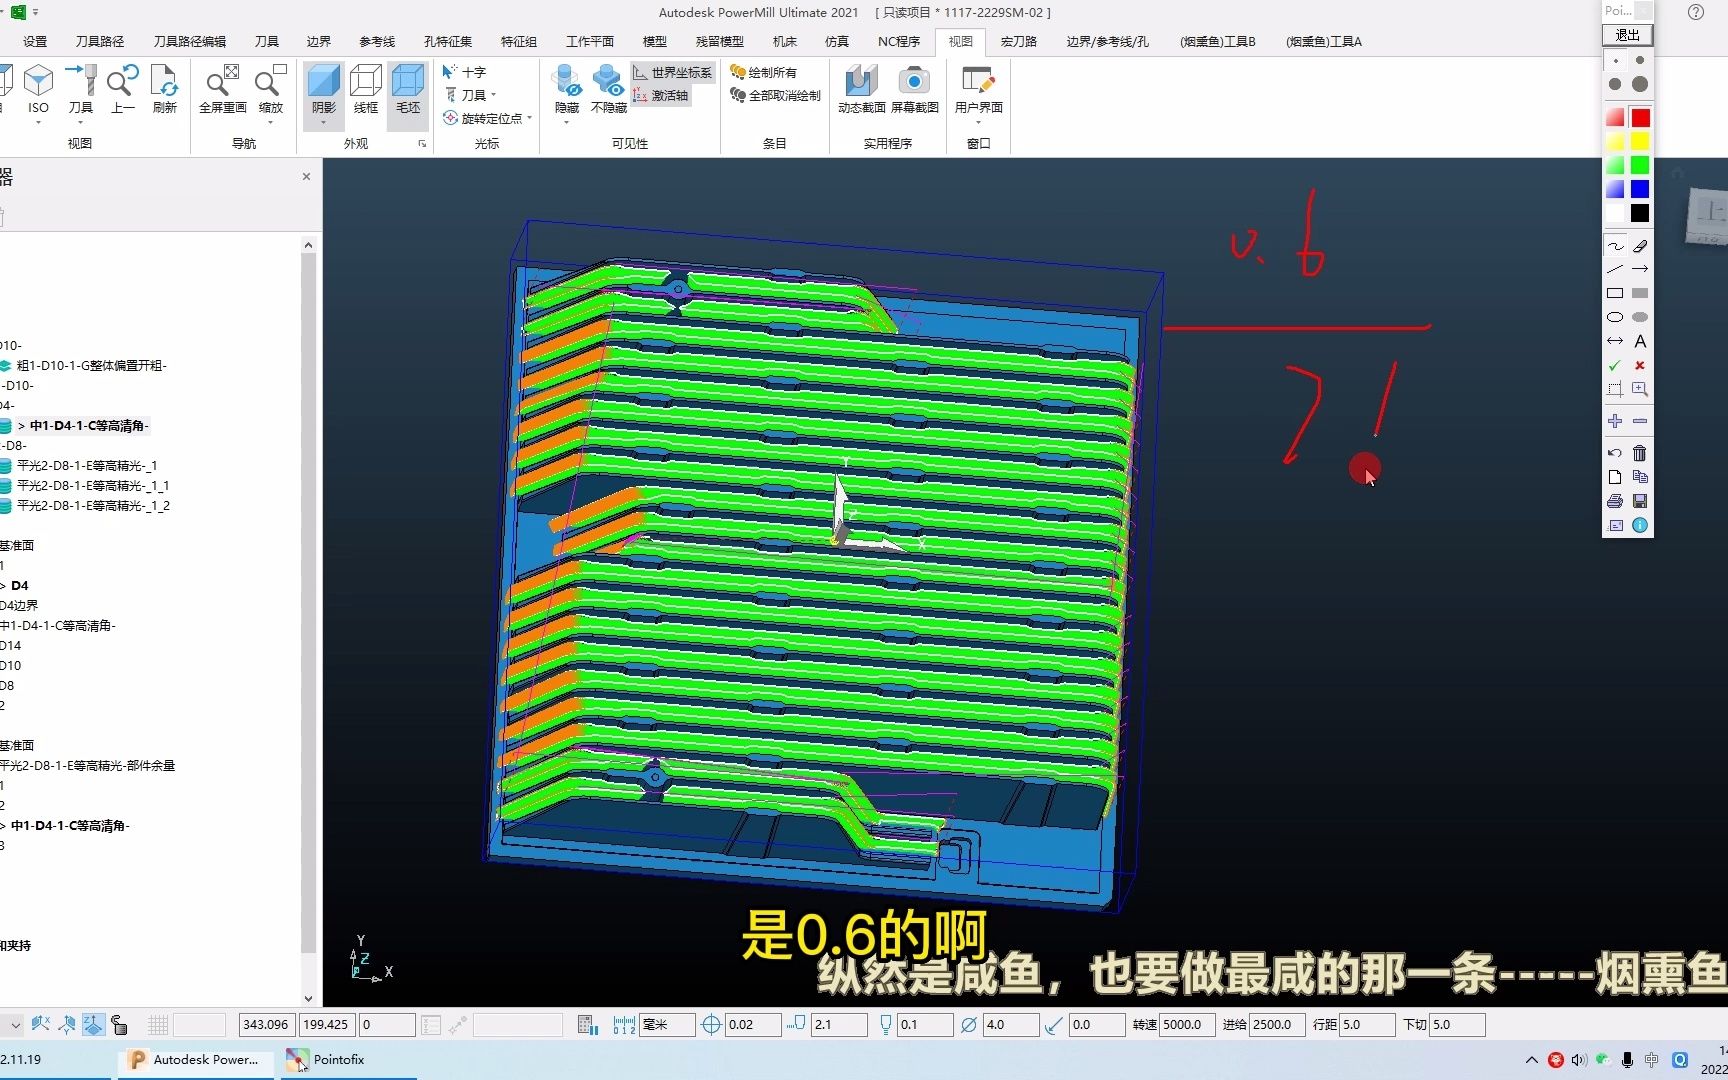Click 绘制所有 draw all button
Viewport: 1728px width, 1080px height.
tap(764, 72)
